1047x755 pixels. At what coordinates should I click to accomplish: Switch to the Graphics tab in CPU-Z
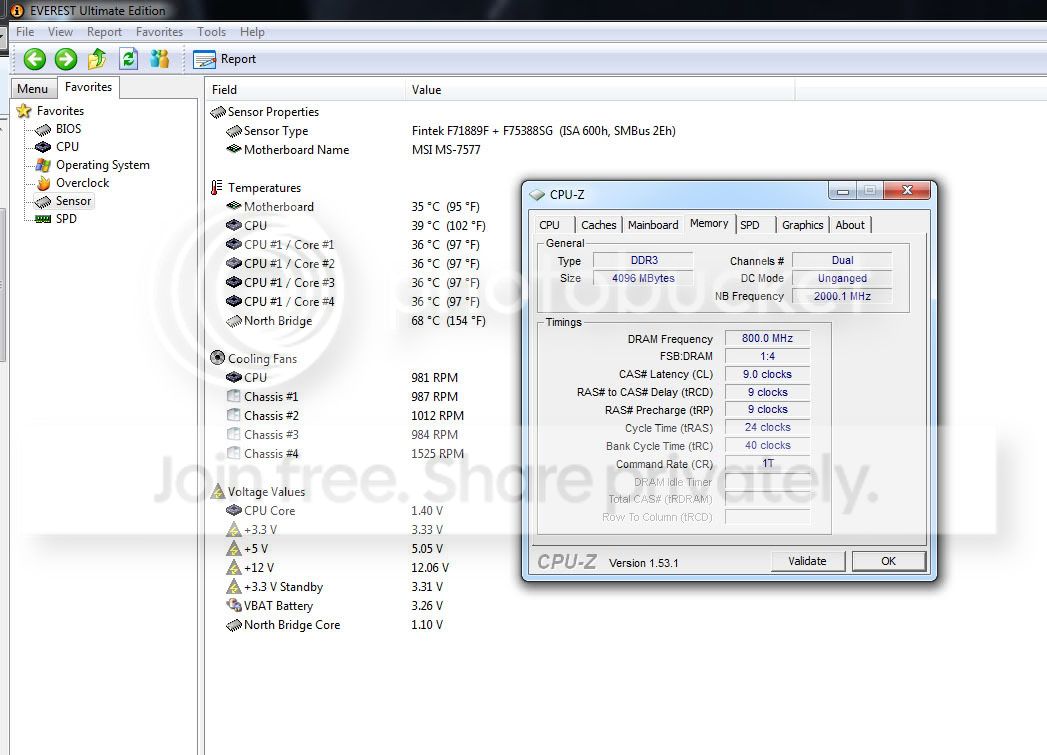[803, 225]
